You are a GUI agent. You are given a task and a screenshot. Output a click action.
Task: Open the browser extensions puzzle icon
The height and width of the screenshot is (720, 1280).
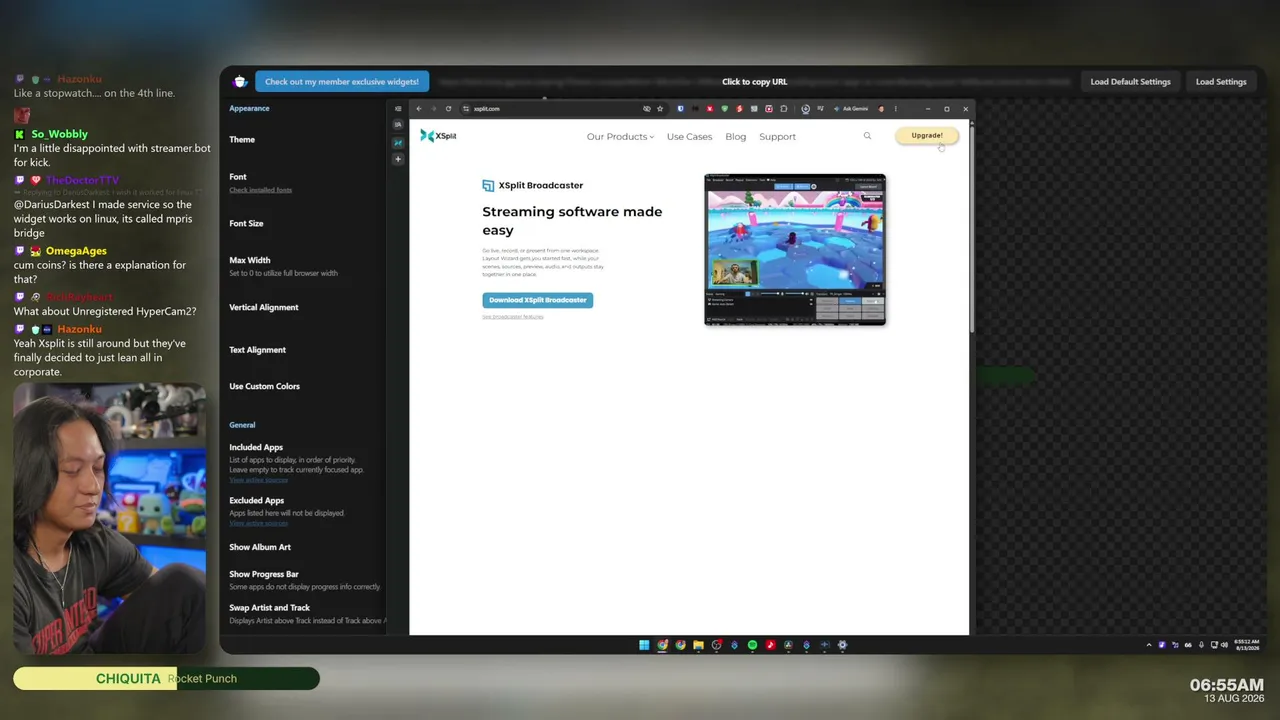tap(784, 109)
